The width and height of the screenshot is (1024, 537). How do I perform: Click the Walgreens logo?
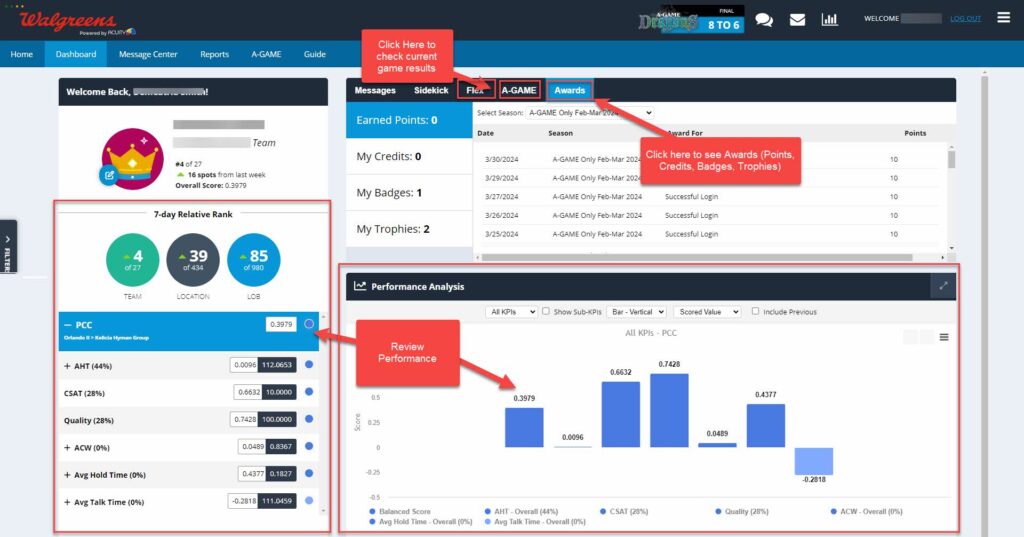click(x=68, y=21)
